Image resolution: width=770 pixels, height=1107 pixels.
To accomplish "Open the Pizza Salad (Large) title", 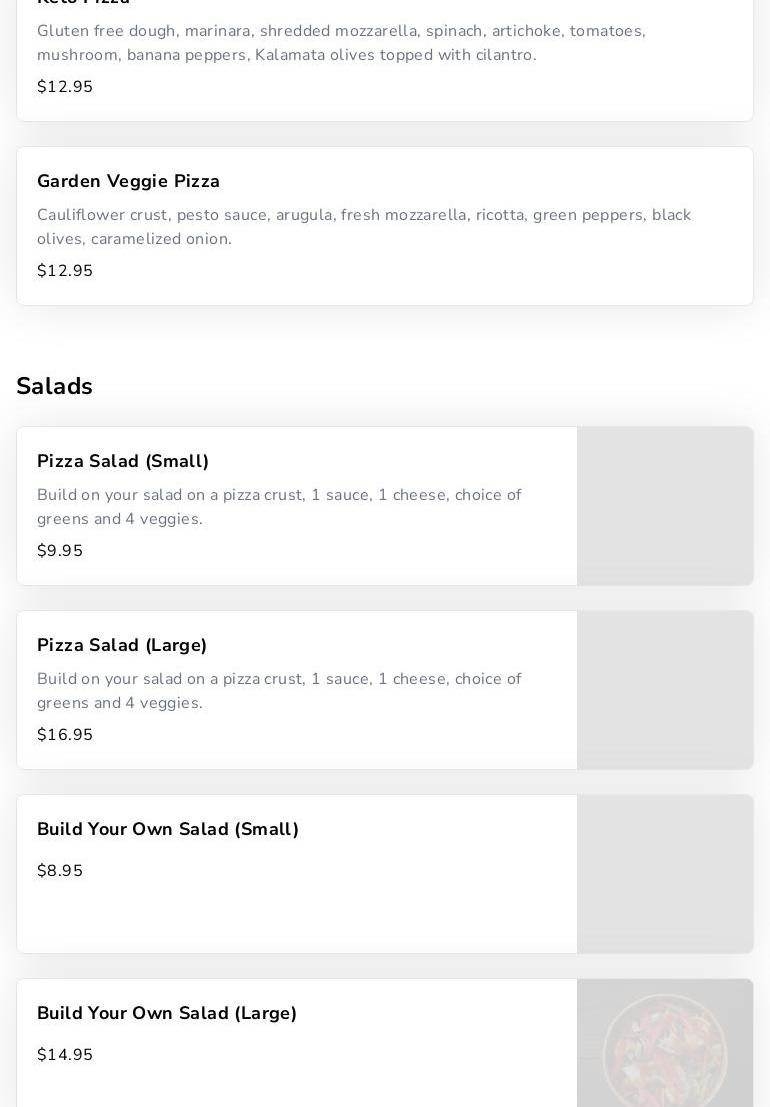I will click(122, 645).
